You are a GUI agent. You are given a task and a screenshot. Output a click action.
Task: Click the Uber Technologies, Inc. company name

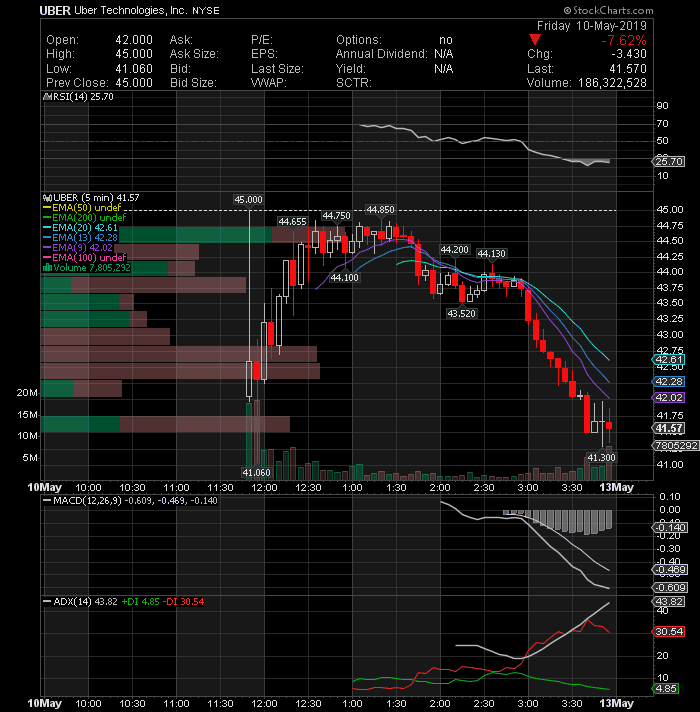click(131, 10)
